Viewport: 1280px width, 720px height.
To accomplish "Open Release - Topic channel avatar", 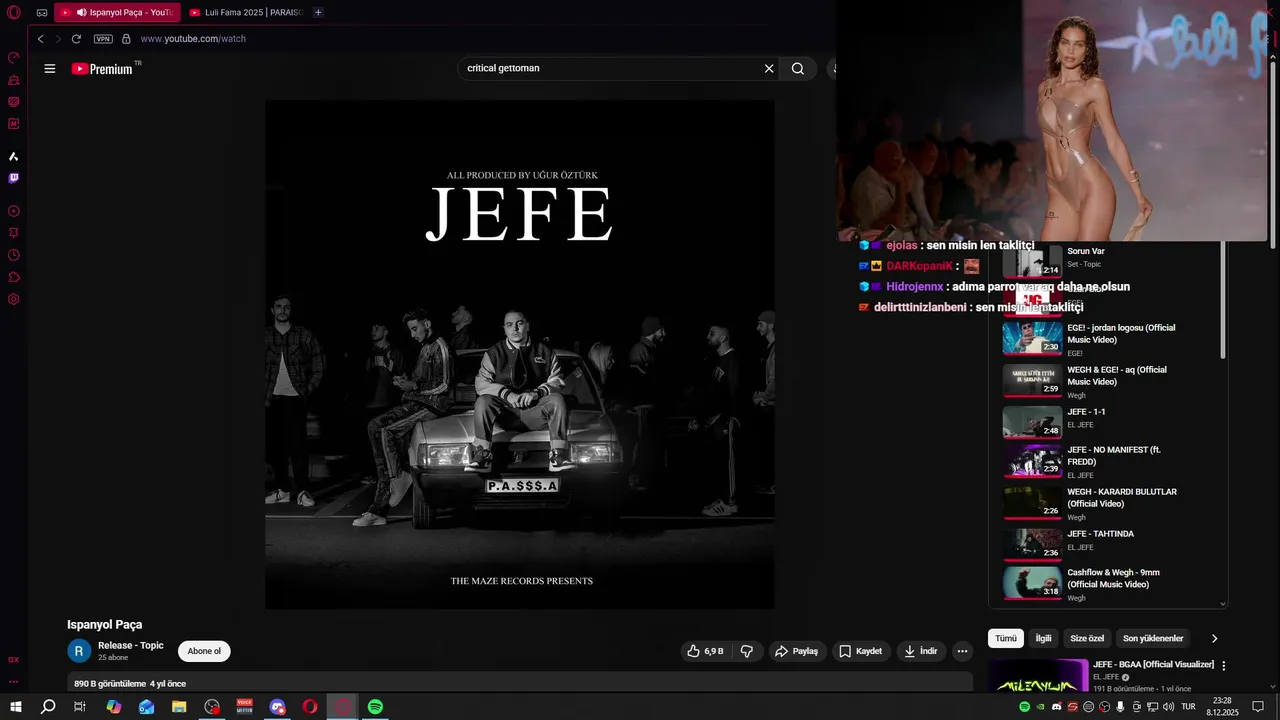I will coord(79,651).
